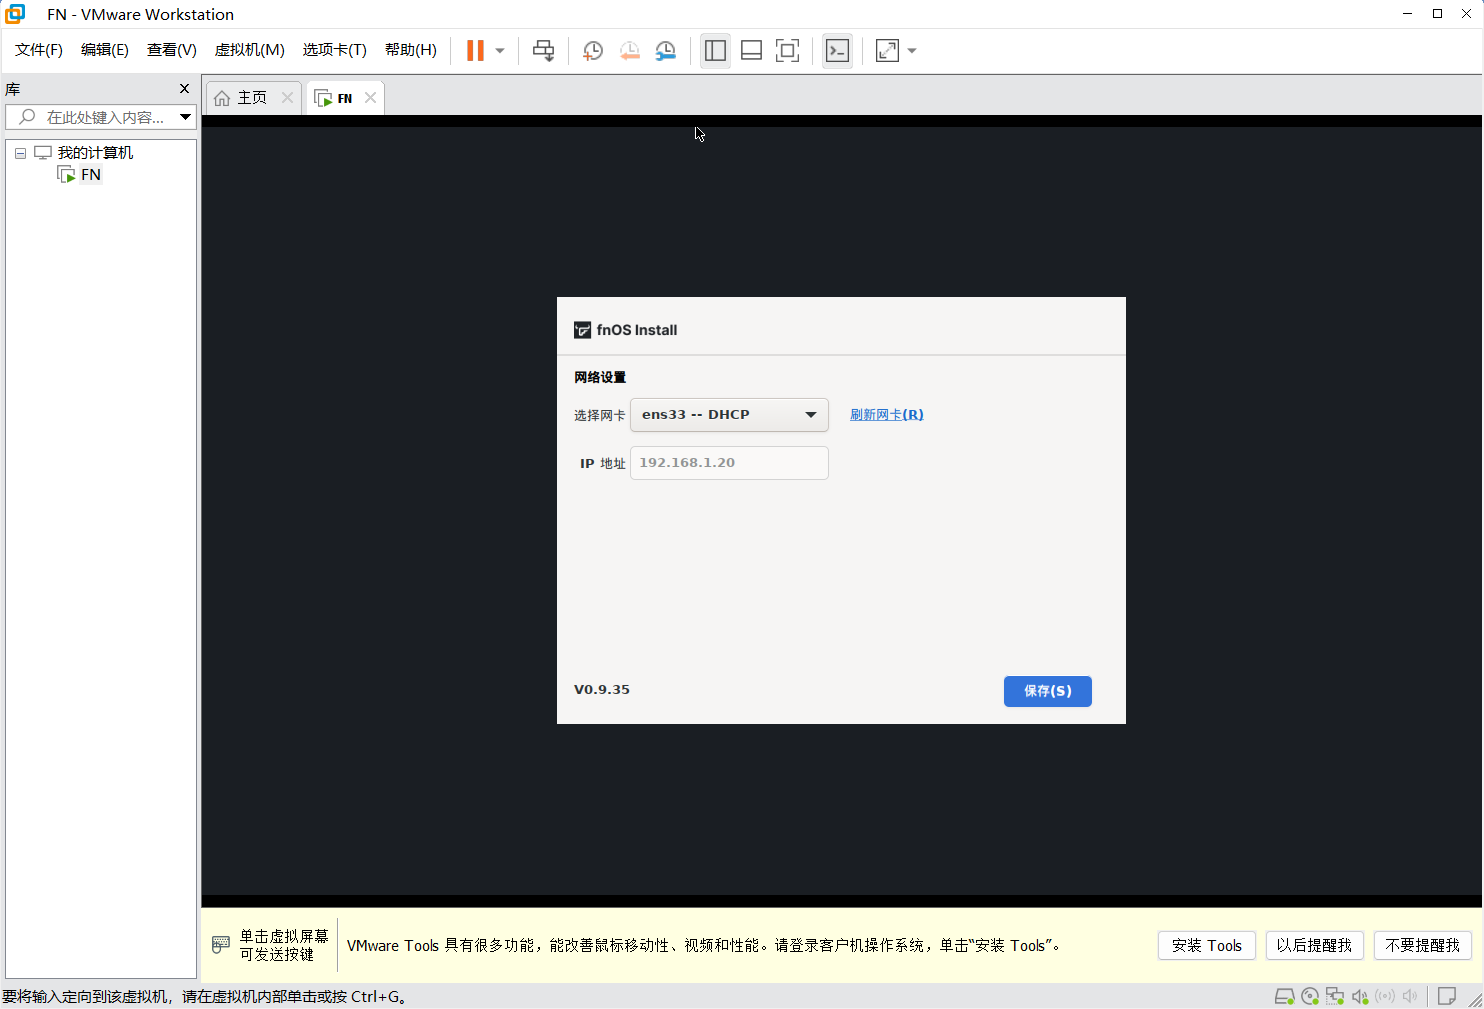The height and width of the screenshot is (1009, 1484).
Task: Open the 虚拟机(M) menu
Action: click(x=249, y=50)
